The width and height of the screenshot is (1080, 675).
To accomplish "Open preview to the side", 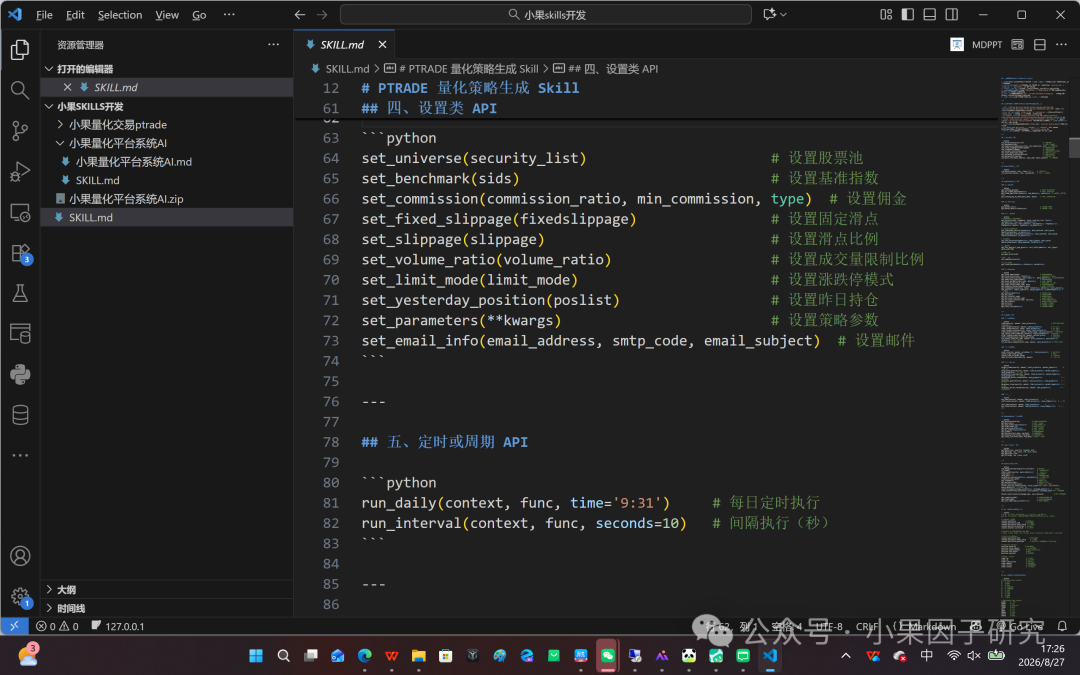I will [1017, 44].
